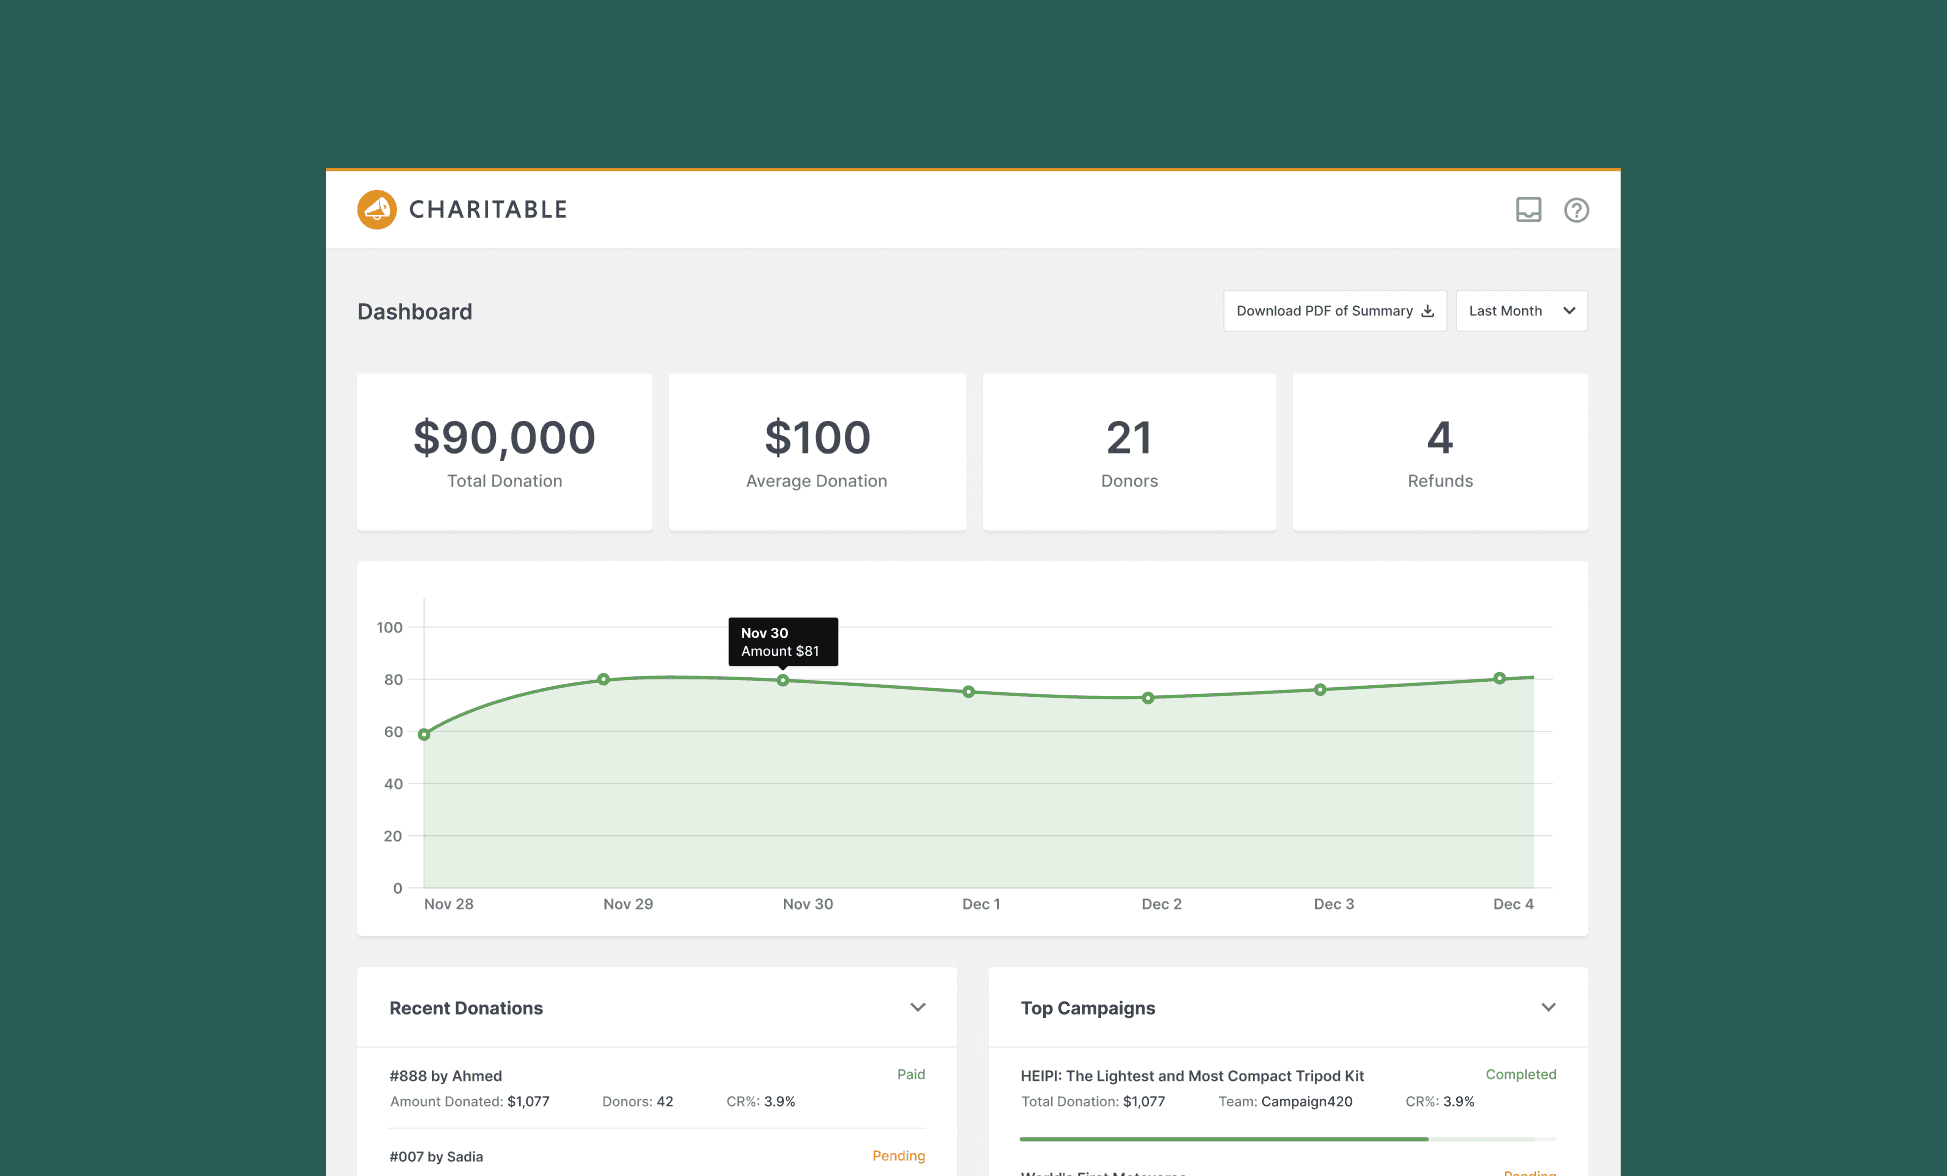Screen dimensions: 1947x1176
Task: Open the HEIPI Tripod Kit campaign
Action: [x=1192, y=1076]
